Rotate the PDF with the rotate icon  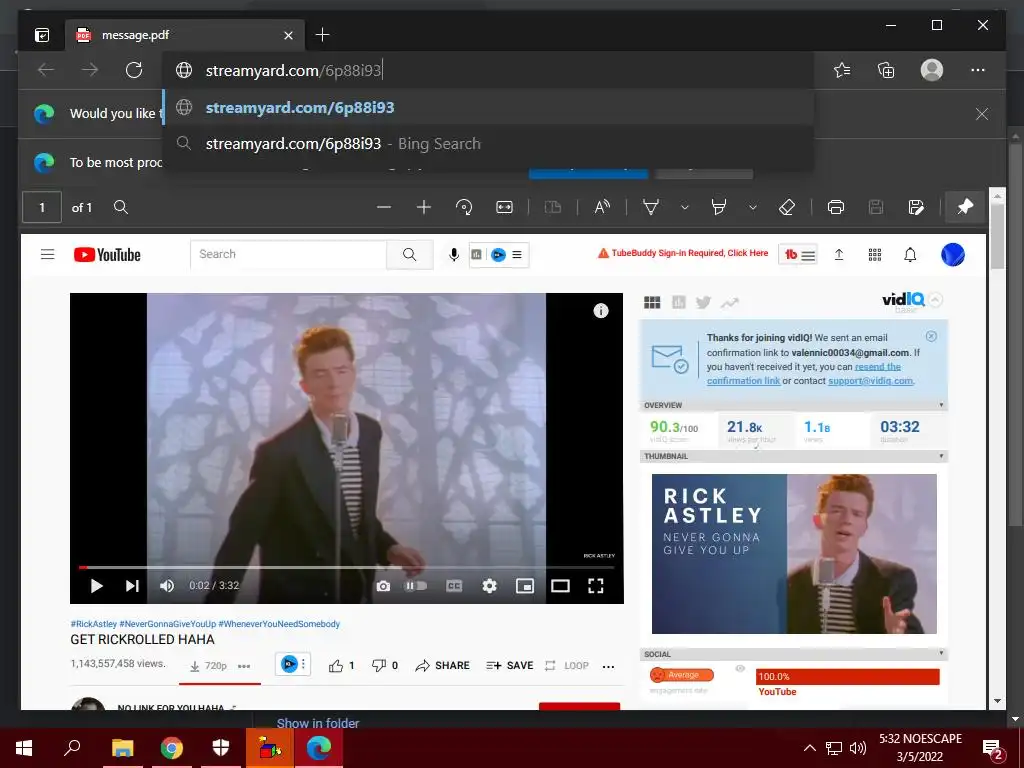[x=464, y=208]
